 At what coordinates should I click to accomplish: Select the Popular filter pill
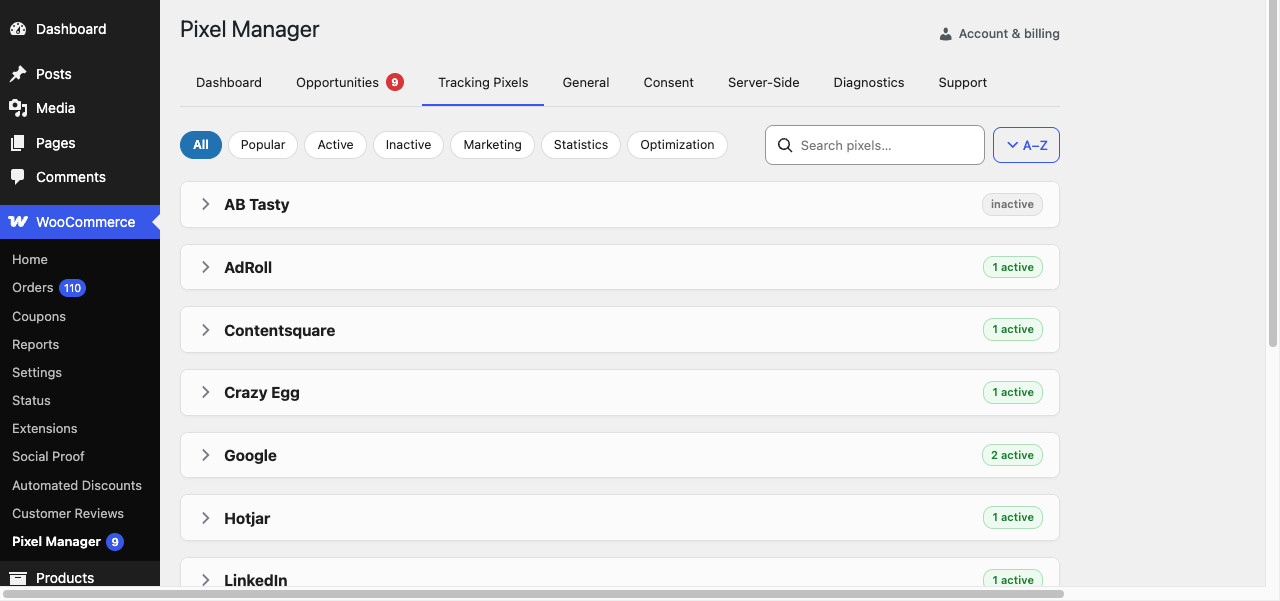click(x=263, y=145)
